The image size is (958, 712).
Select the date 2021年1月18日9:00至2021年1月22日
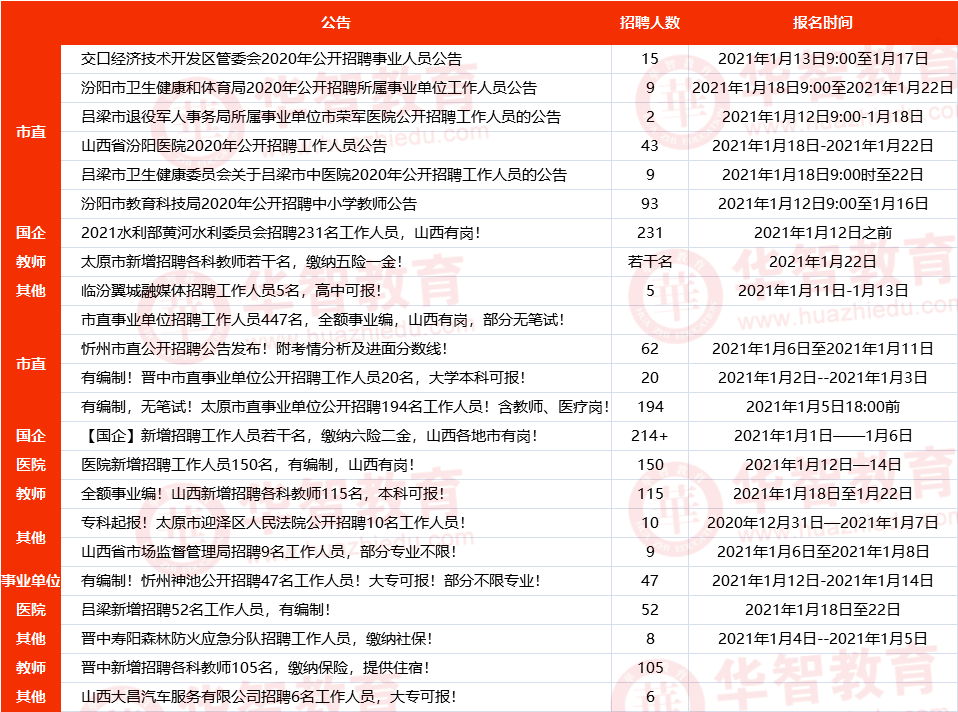tap(823, 88)
